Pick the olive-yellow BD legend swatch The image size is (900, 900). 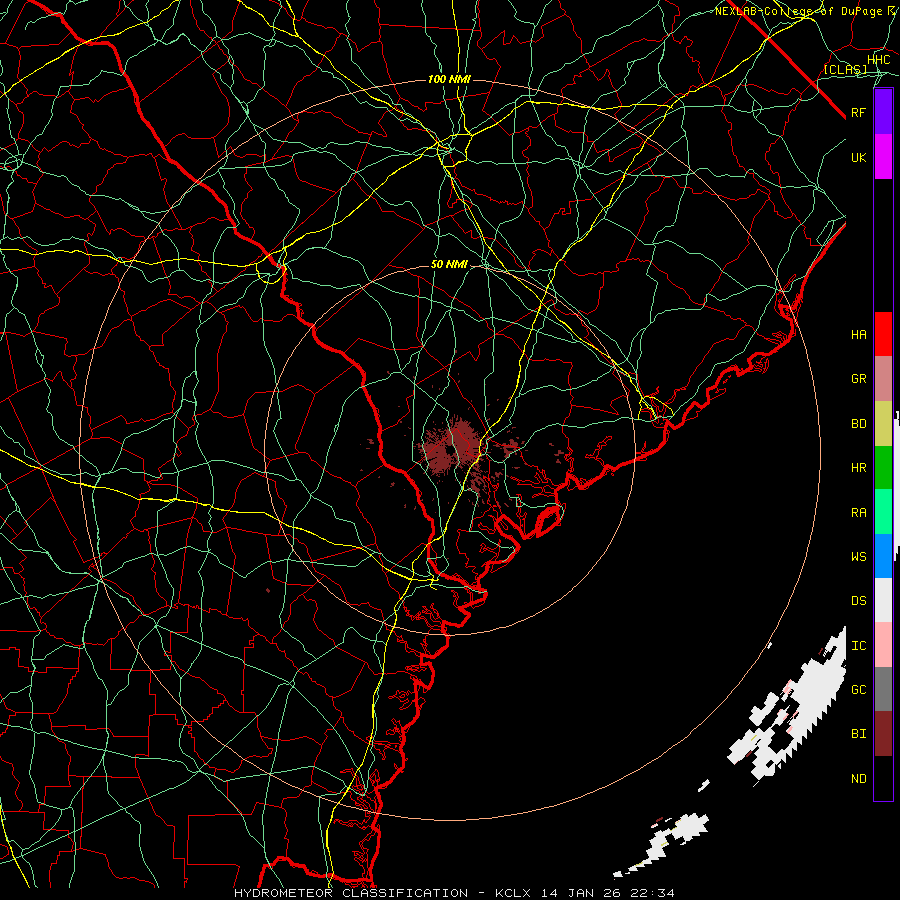[883, 423]
